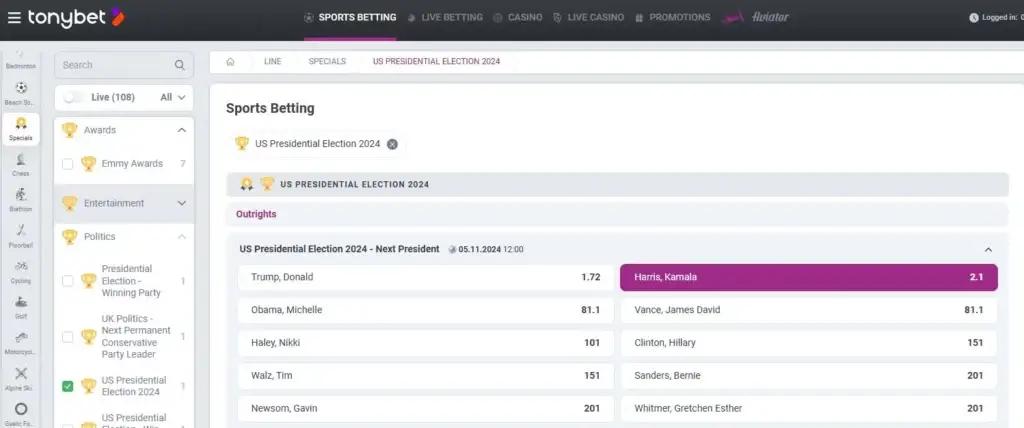Select Motorcycling sport icon
Image resolution: width=1024 pixels, height=428 pixels.
click(21, 343)
